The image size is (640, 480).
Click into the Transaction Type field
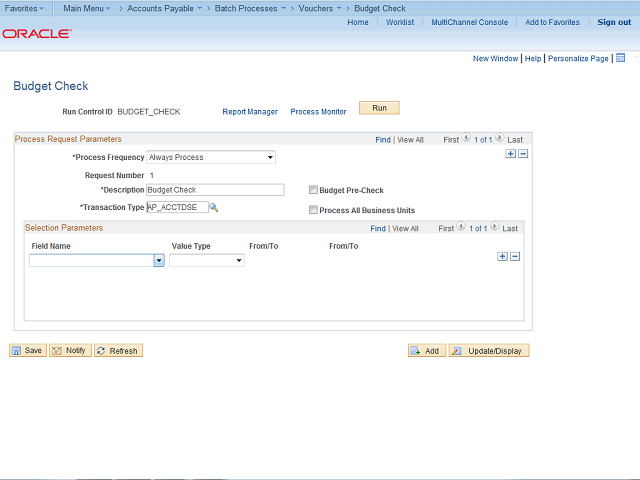point(177,207)
